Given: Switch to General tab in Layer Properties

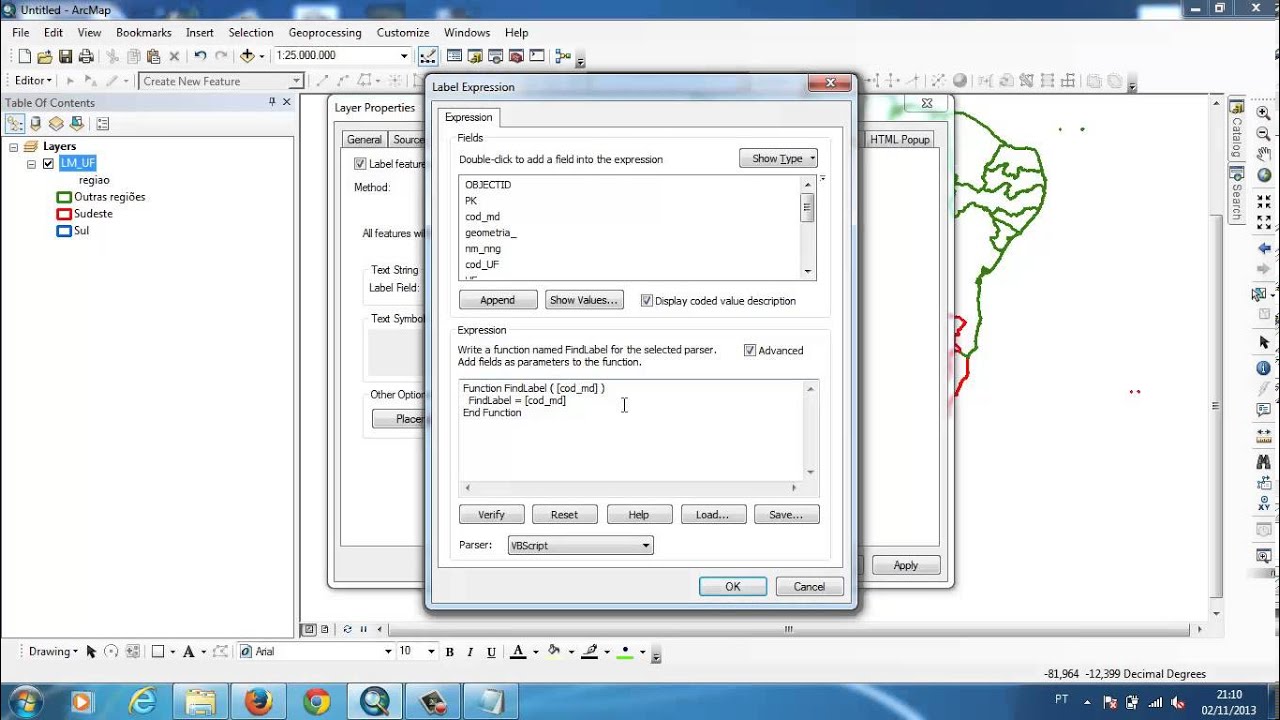Looking at the screenshot, I should 364,140.
